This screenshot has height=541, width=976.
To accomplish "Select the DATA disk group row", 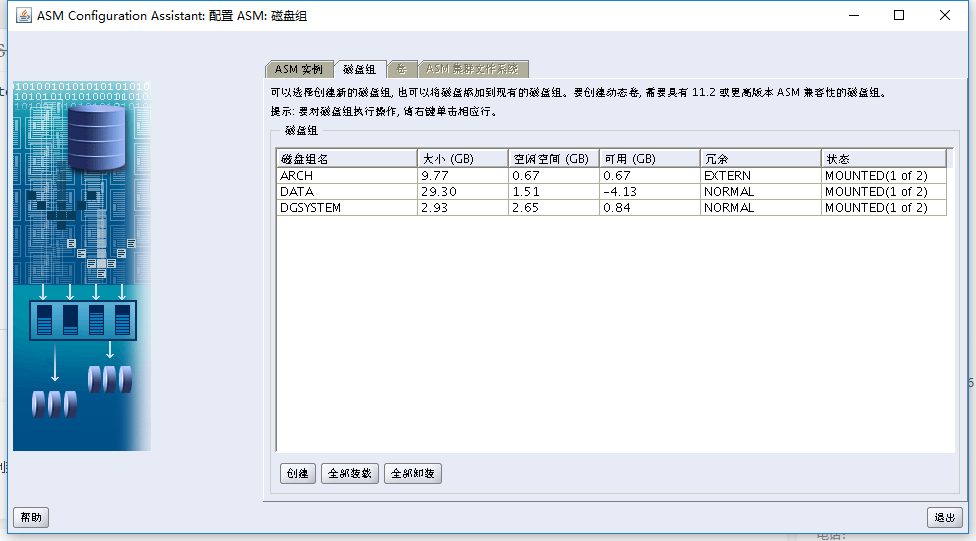I will tap(611, 192).
